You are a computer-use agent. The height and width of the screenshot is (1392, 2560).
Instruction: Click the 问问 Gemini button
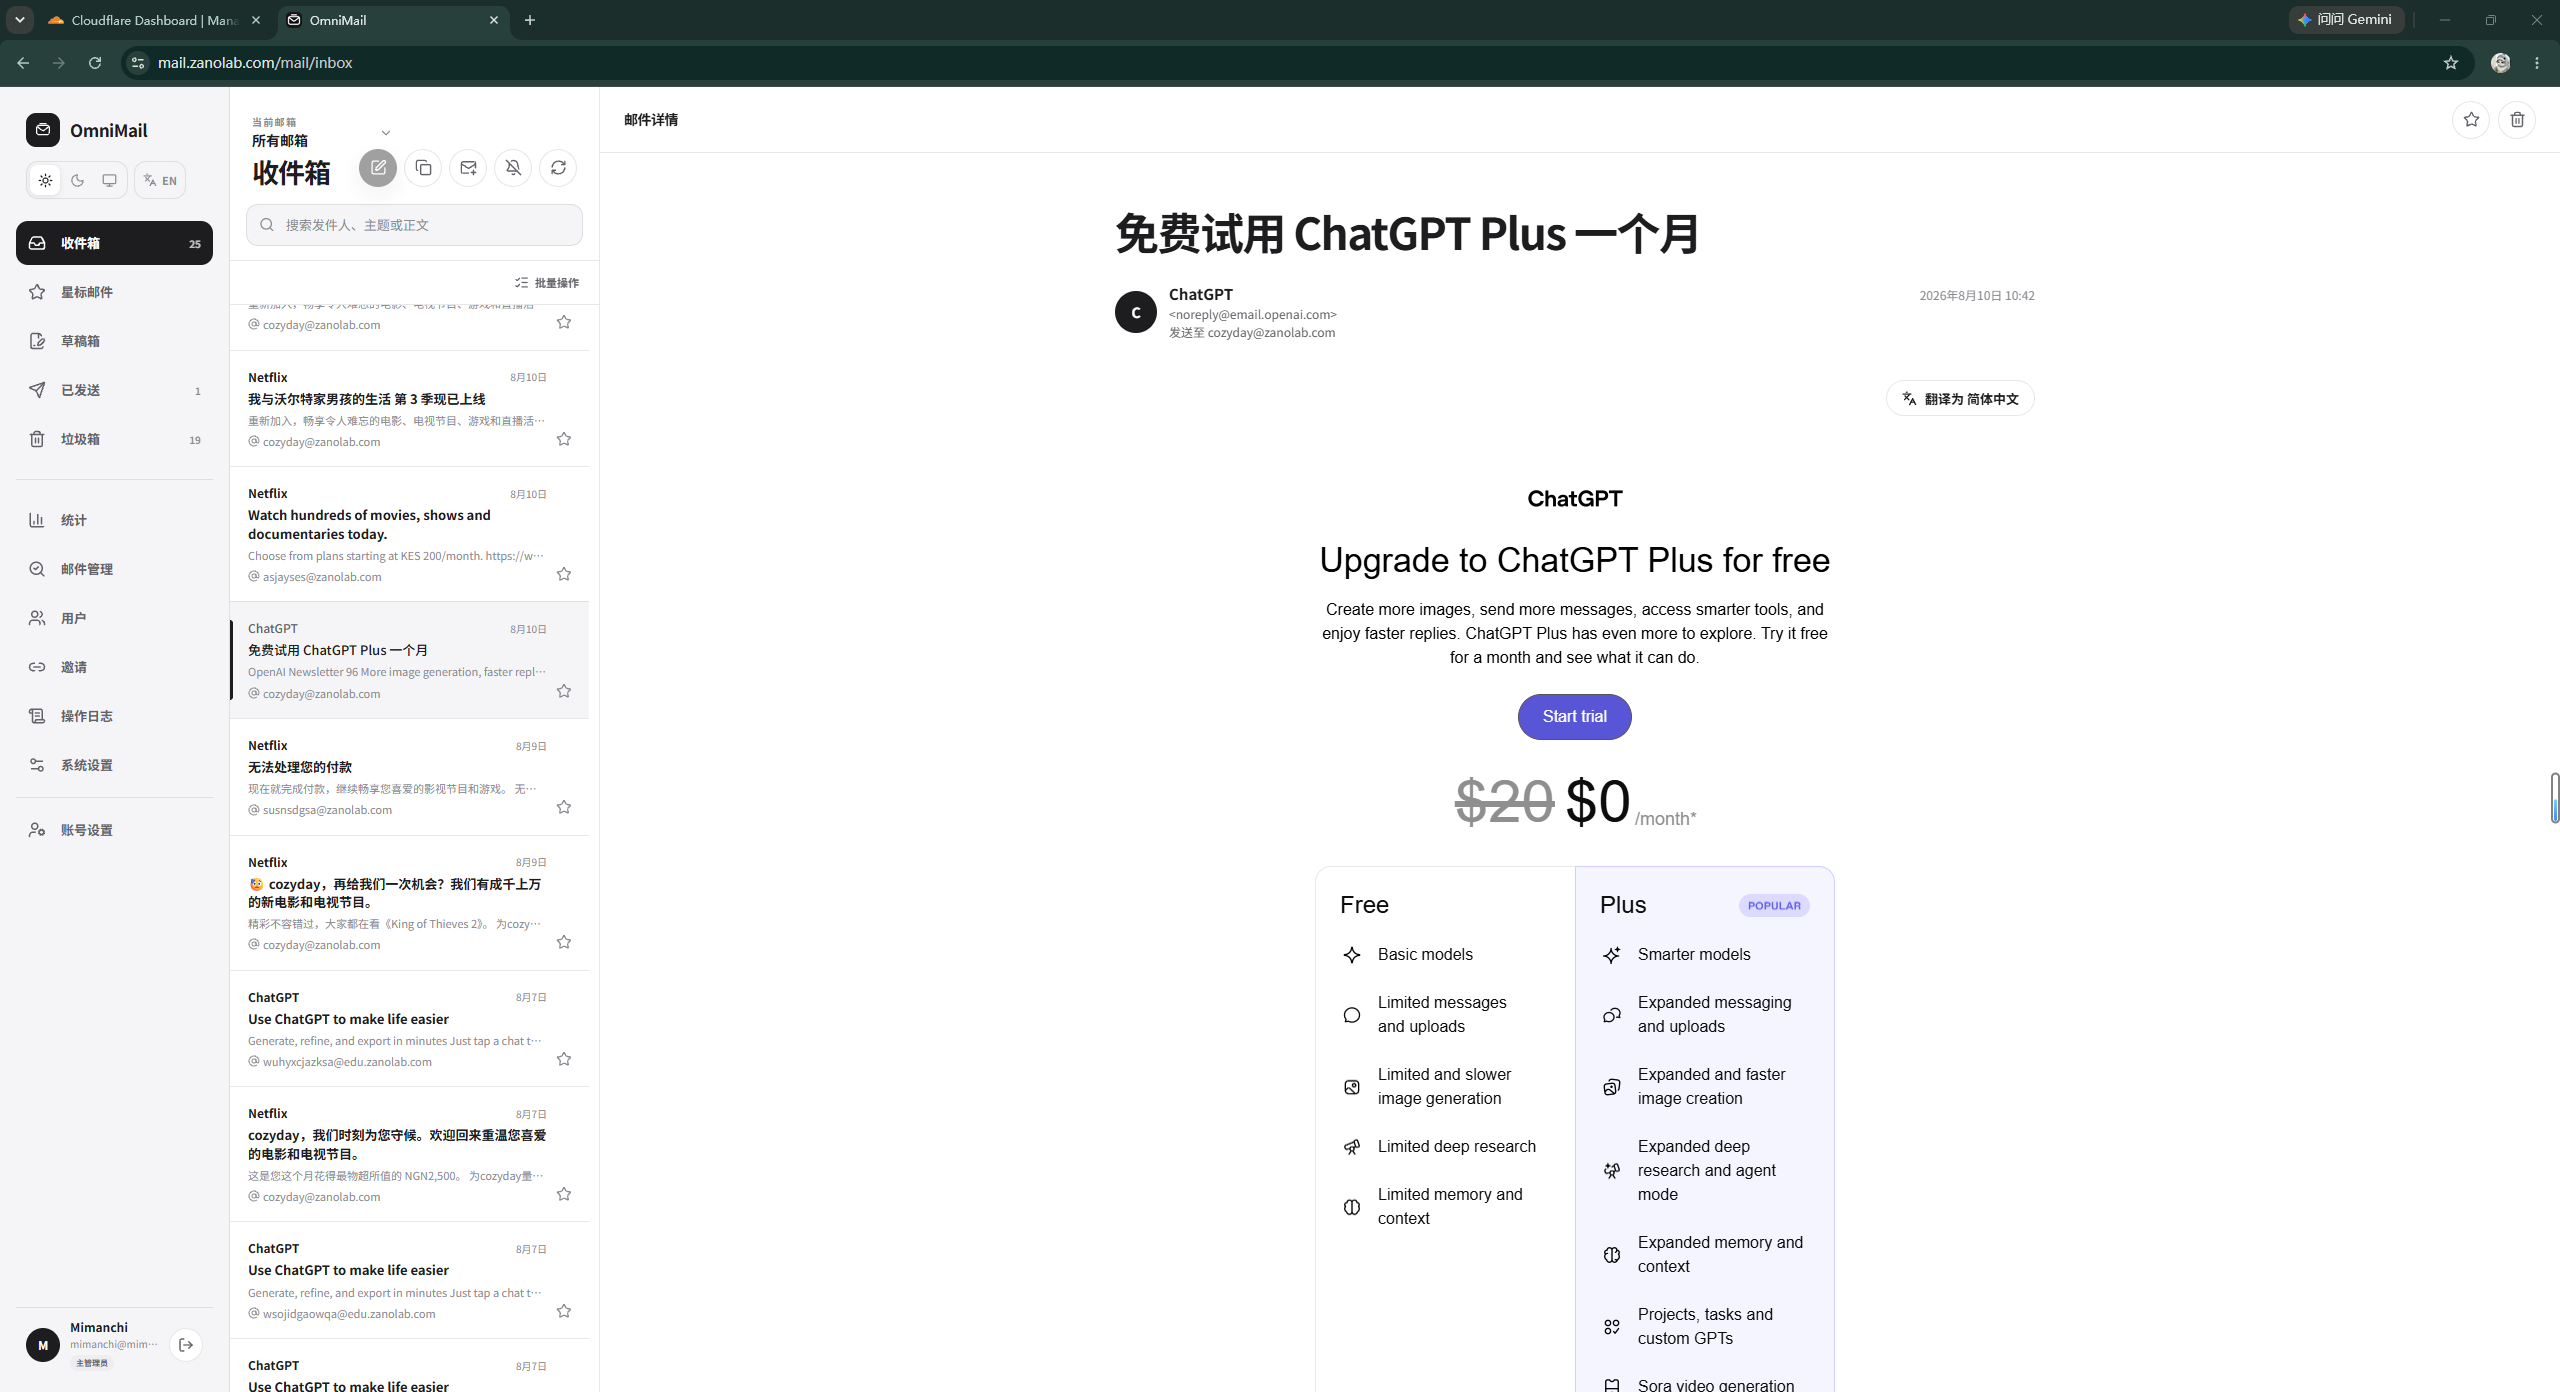tap(2346, 20)
